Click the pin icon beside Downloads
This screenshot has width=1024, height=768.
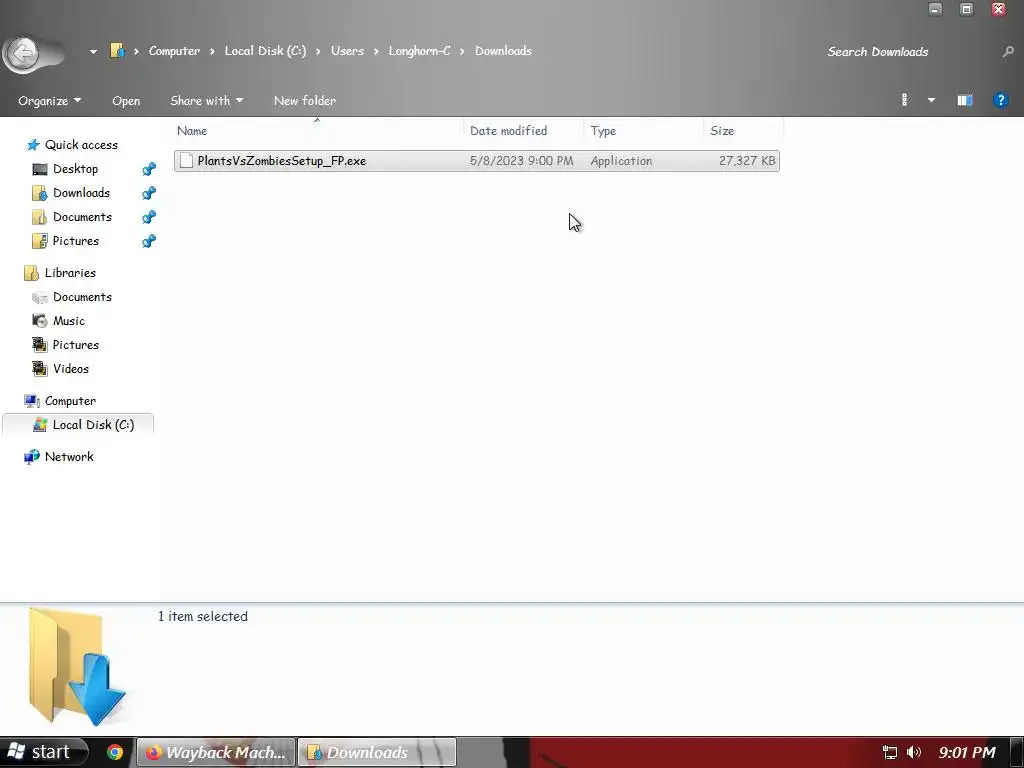pos(149,193)
